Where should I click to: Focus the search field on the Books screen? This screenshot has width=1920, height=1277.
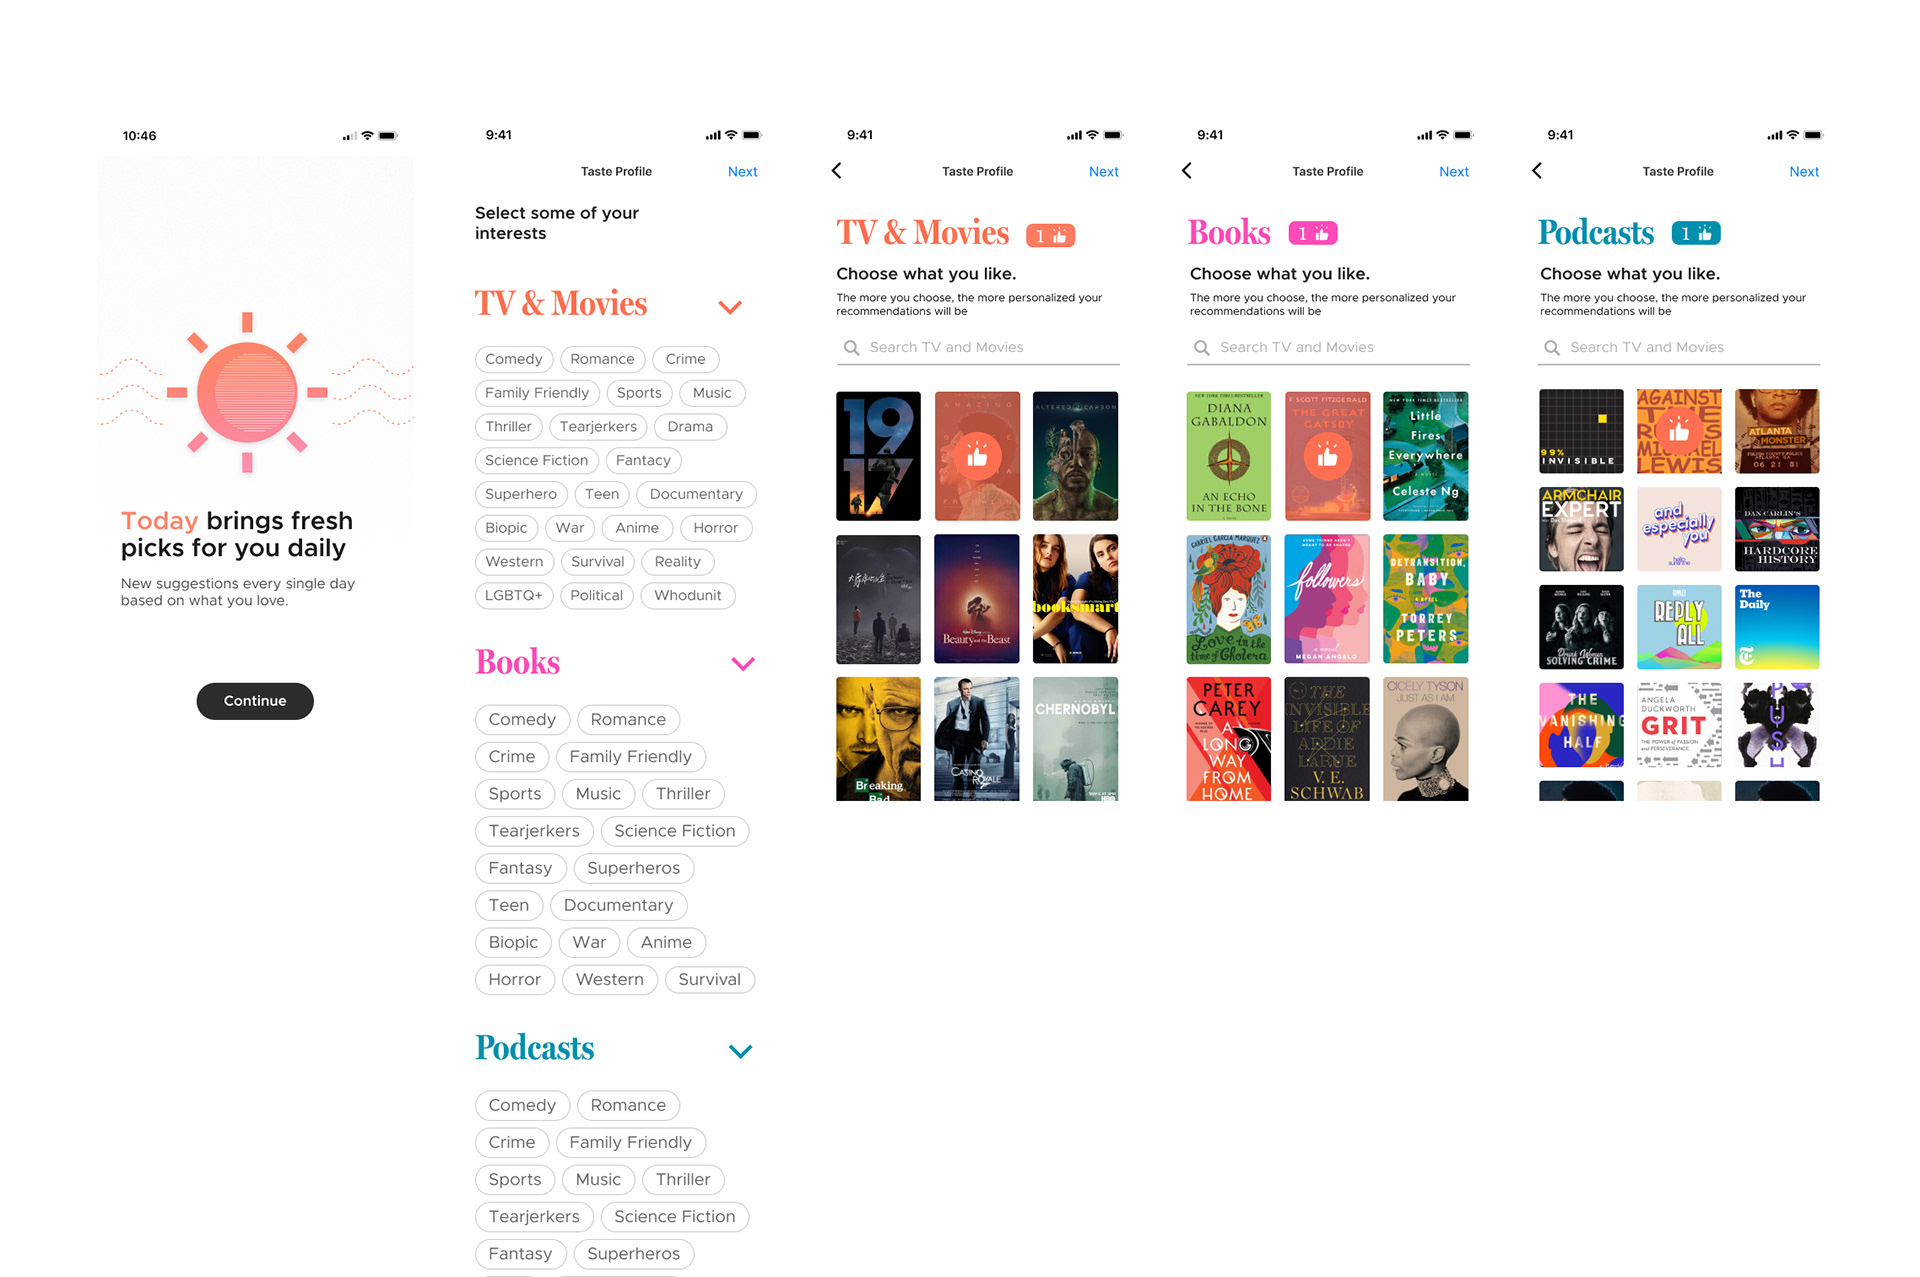click(1328, 348)
